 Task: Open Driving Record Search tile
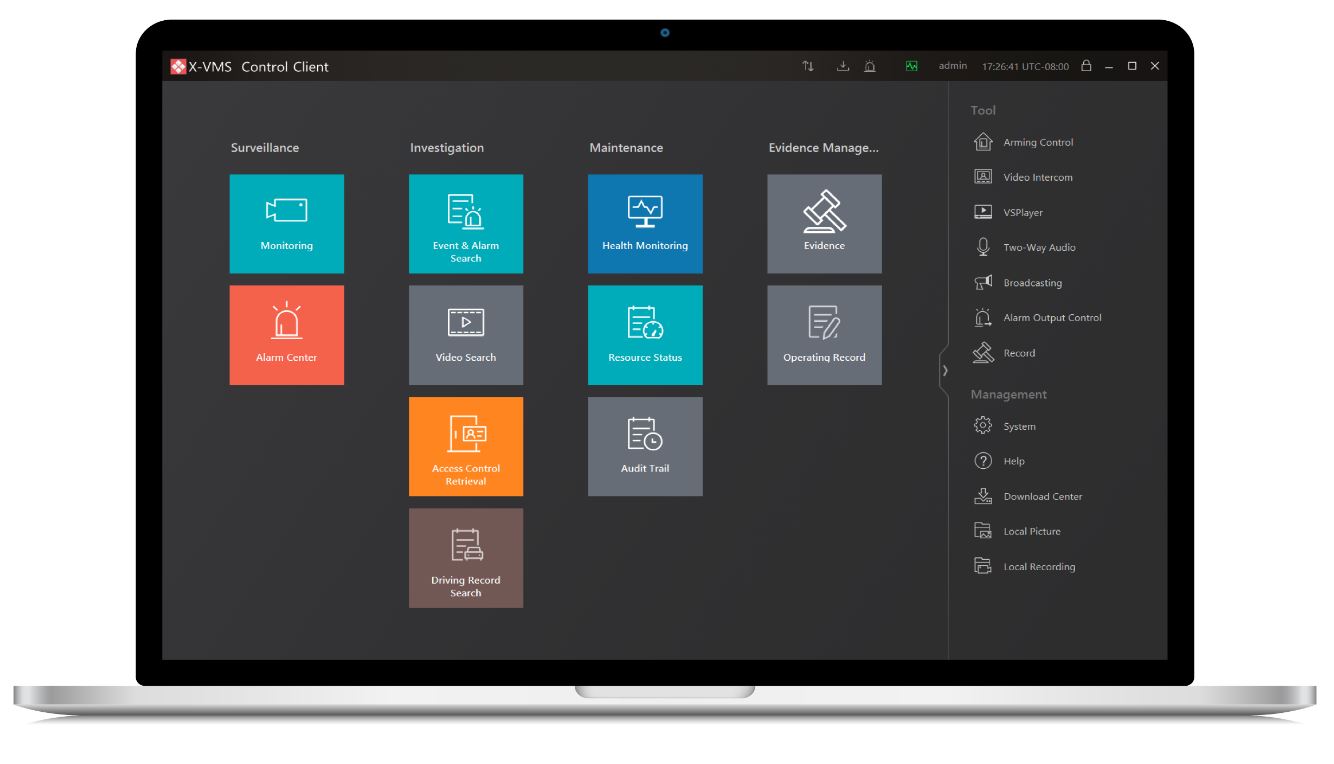tap(465, 558)
